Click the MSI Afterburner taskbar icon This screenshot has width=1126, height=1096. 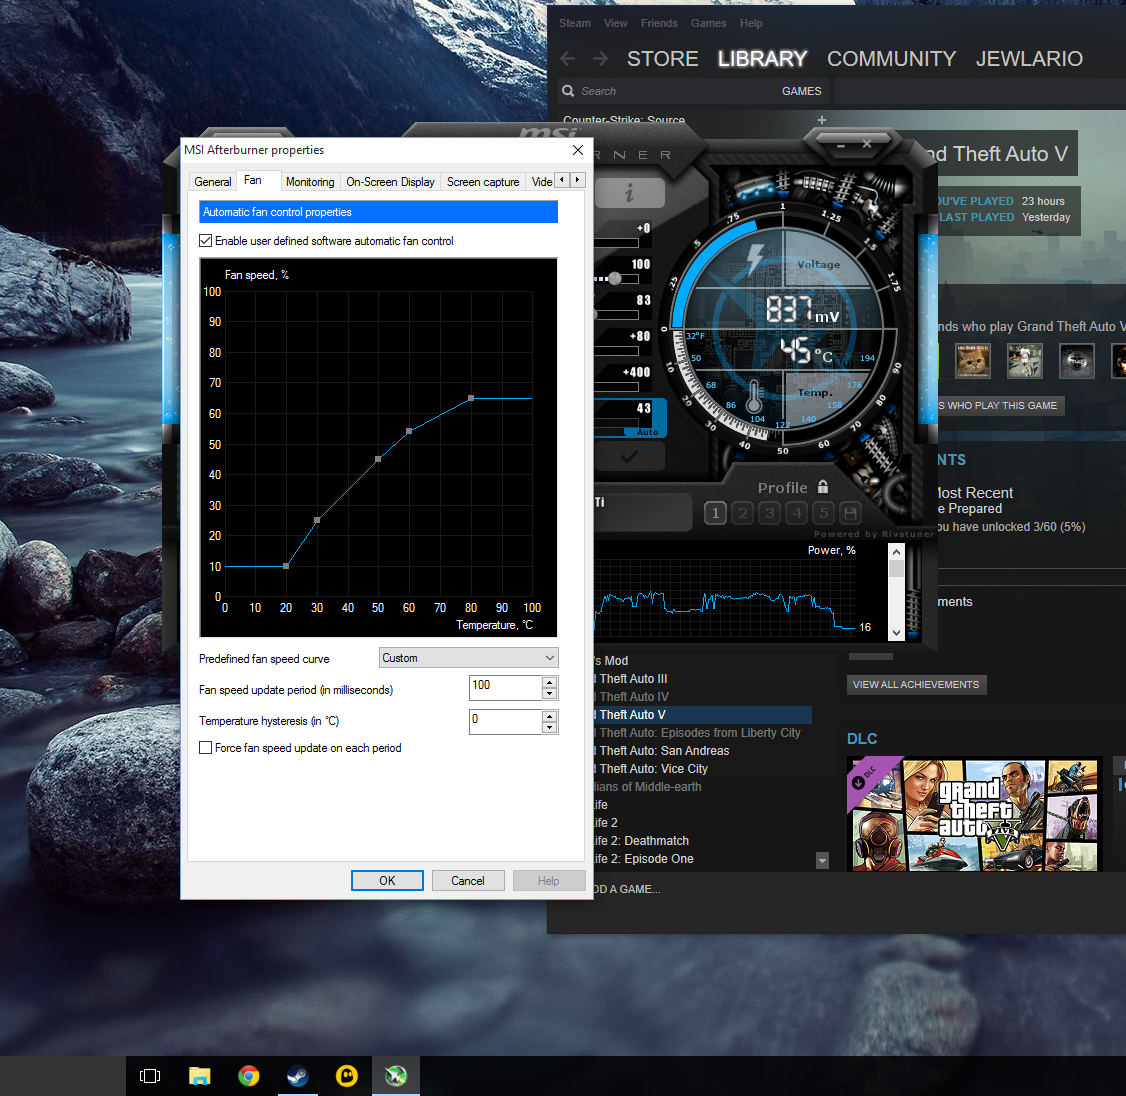click(396, 1075)
